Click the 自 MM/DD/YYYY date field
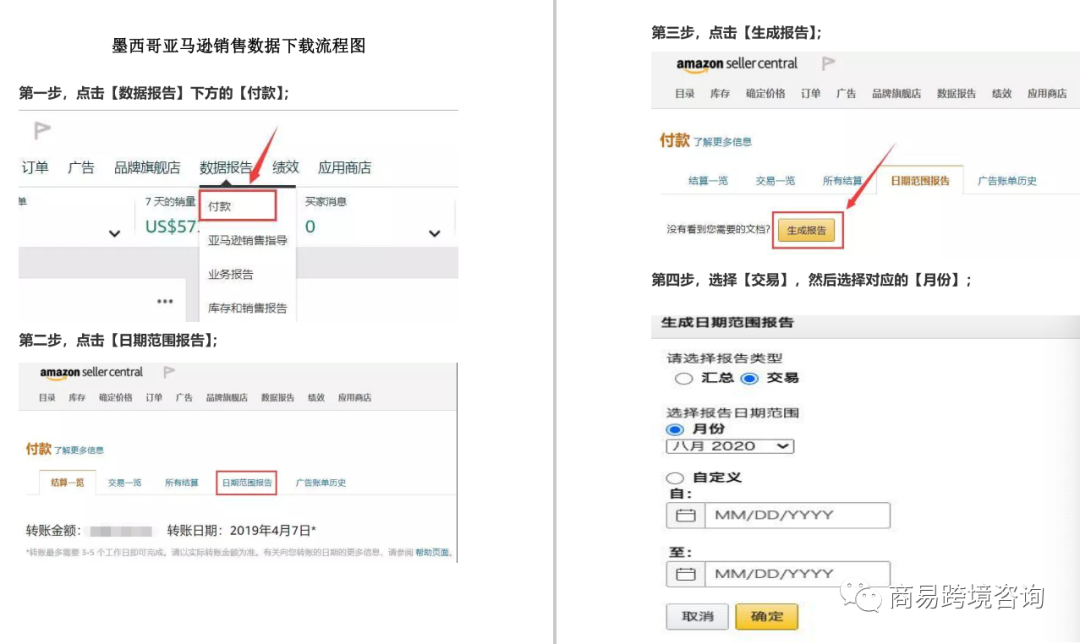The image size is (1080, 644). pyautogui.click(x=798, y=515)
